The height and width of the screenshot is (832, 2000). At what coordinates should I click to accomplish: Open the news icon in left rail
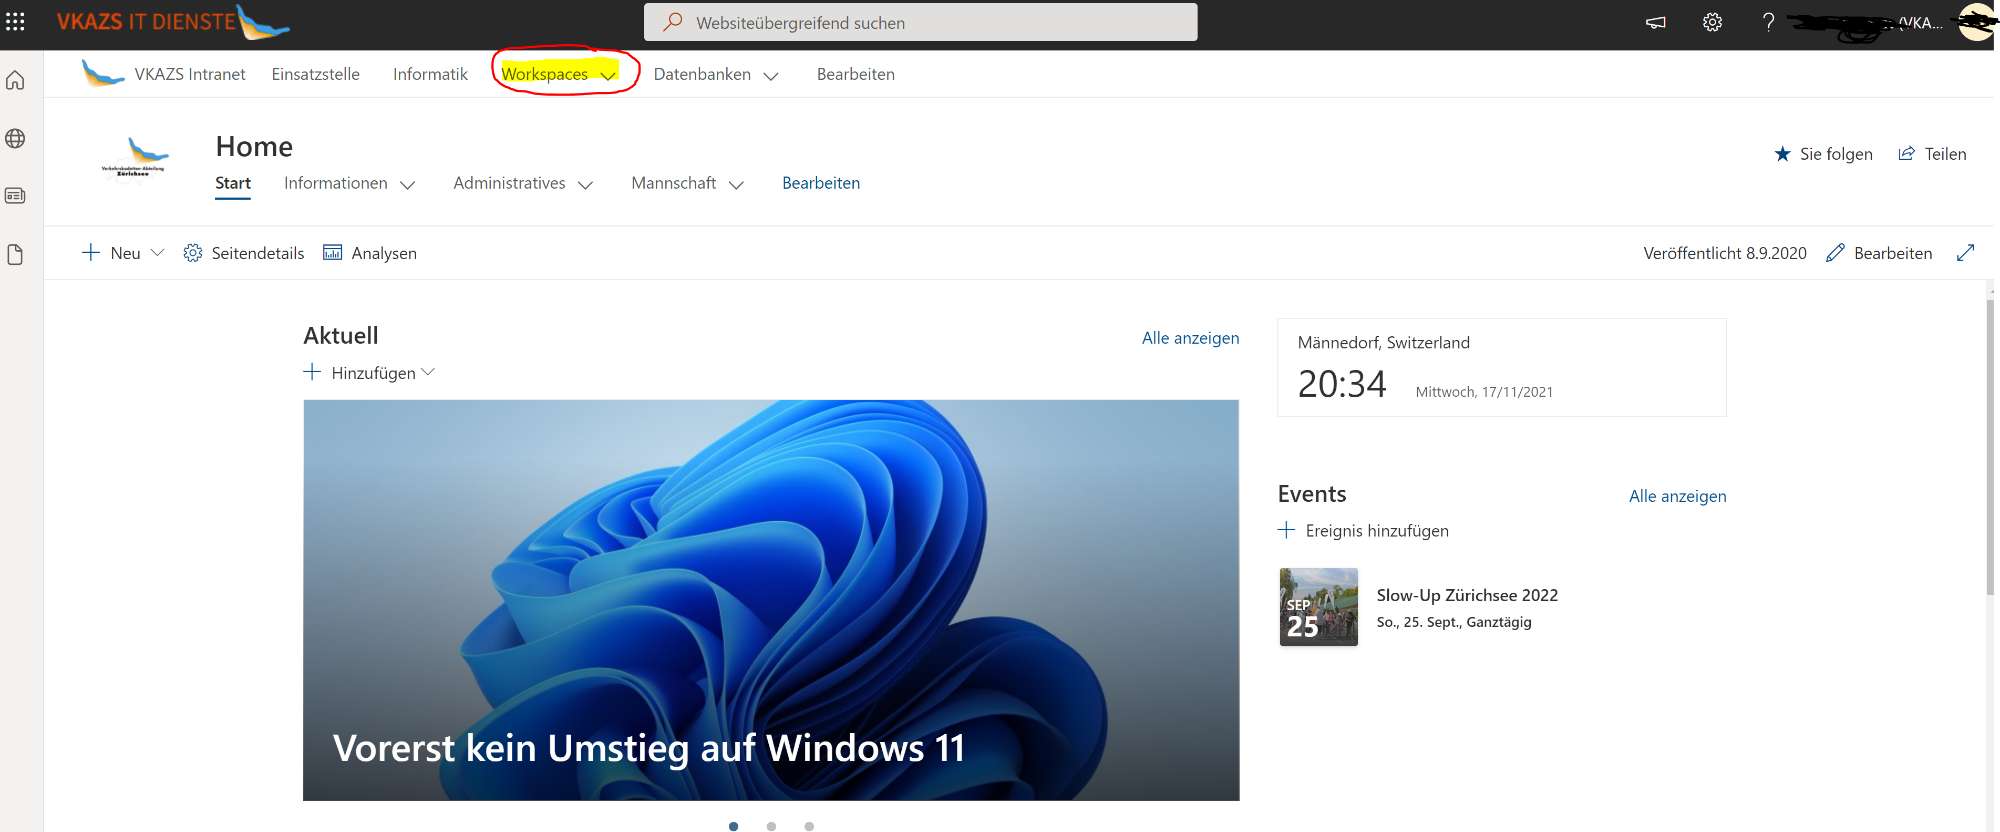click(15, 196)
